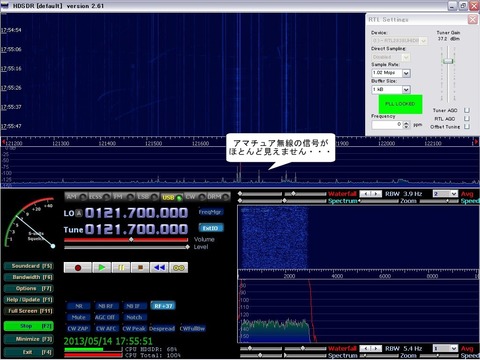The width and height of the screenshot is (480, 360).
Task: Select ECSS demodulation mode
Action: [100, 197]
